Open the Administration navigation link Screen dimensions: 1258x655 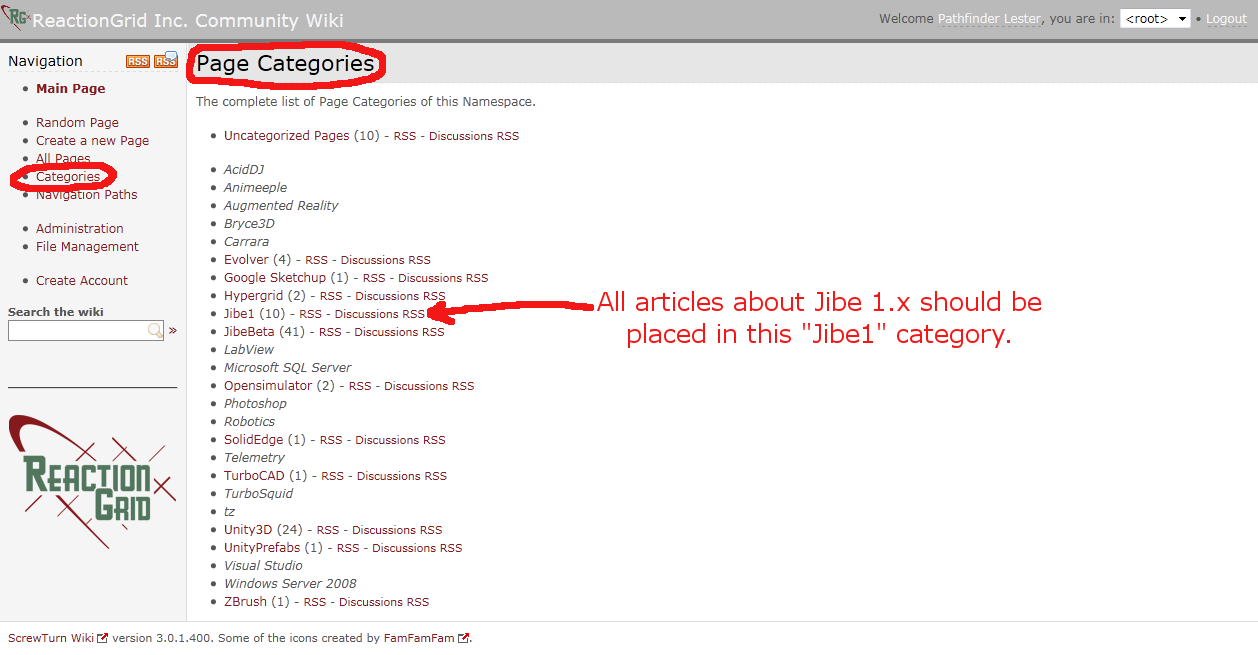80,229
